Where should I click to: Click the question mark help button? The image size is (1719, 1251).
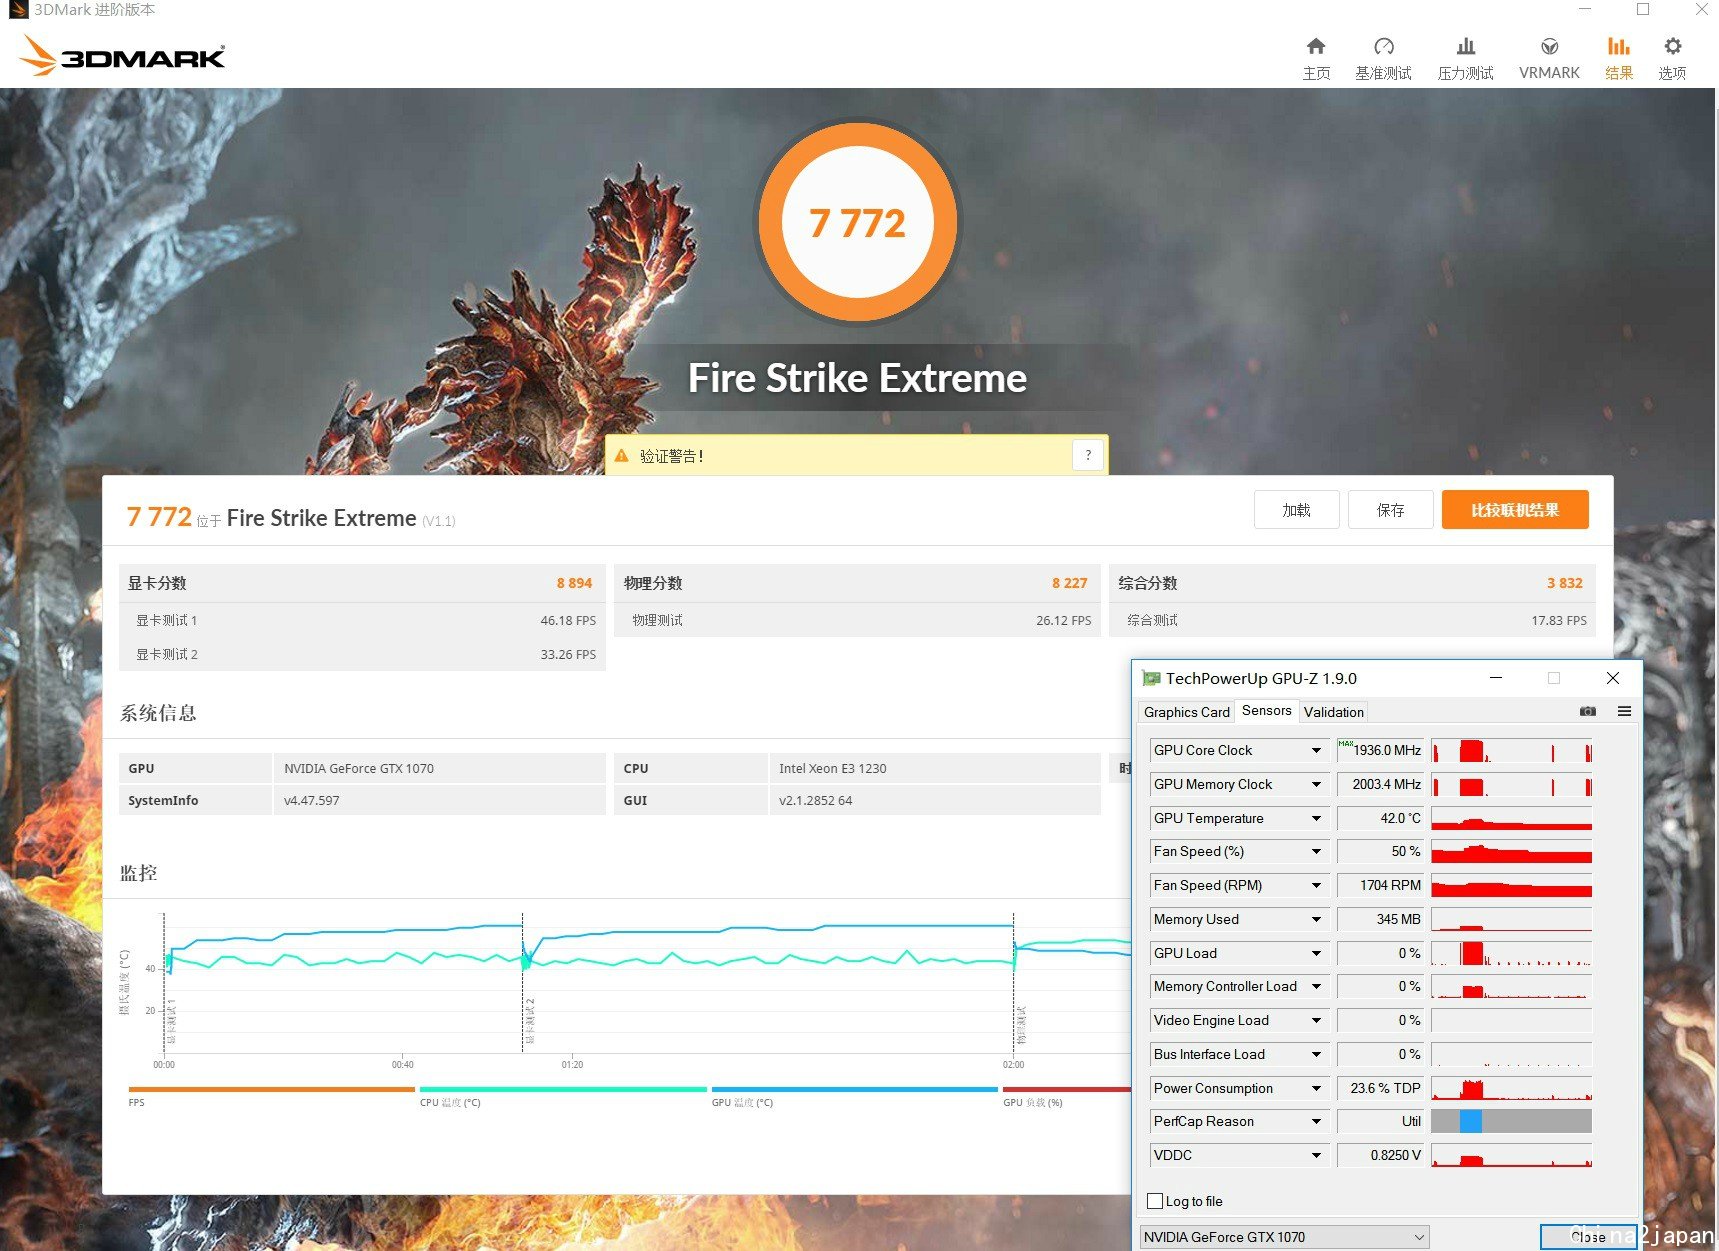1088,455
